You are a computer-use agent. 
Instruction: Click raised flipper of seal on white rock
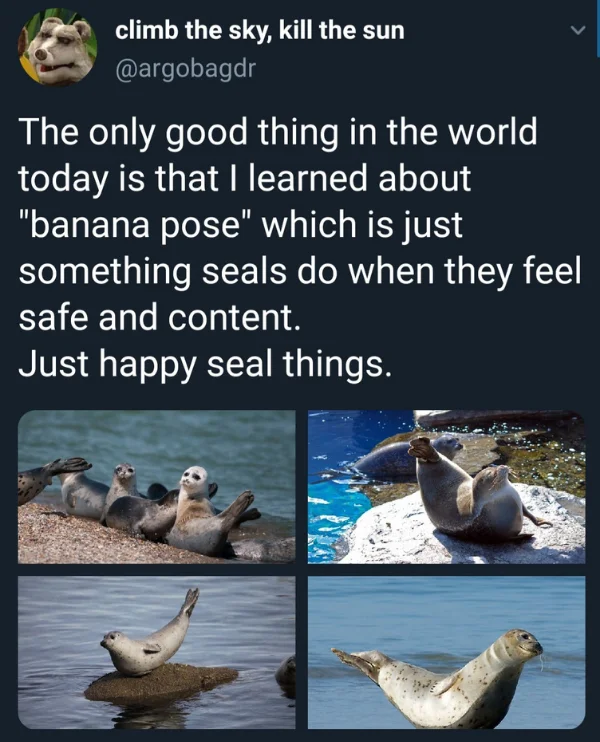(x=425, y=450)
